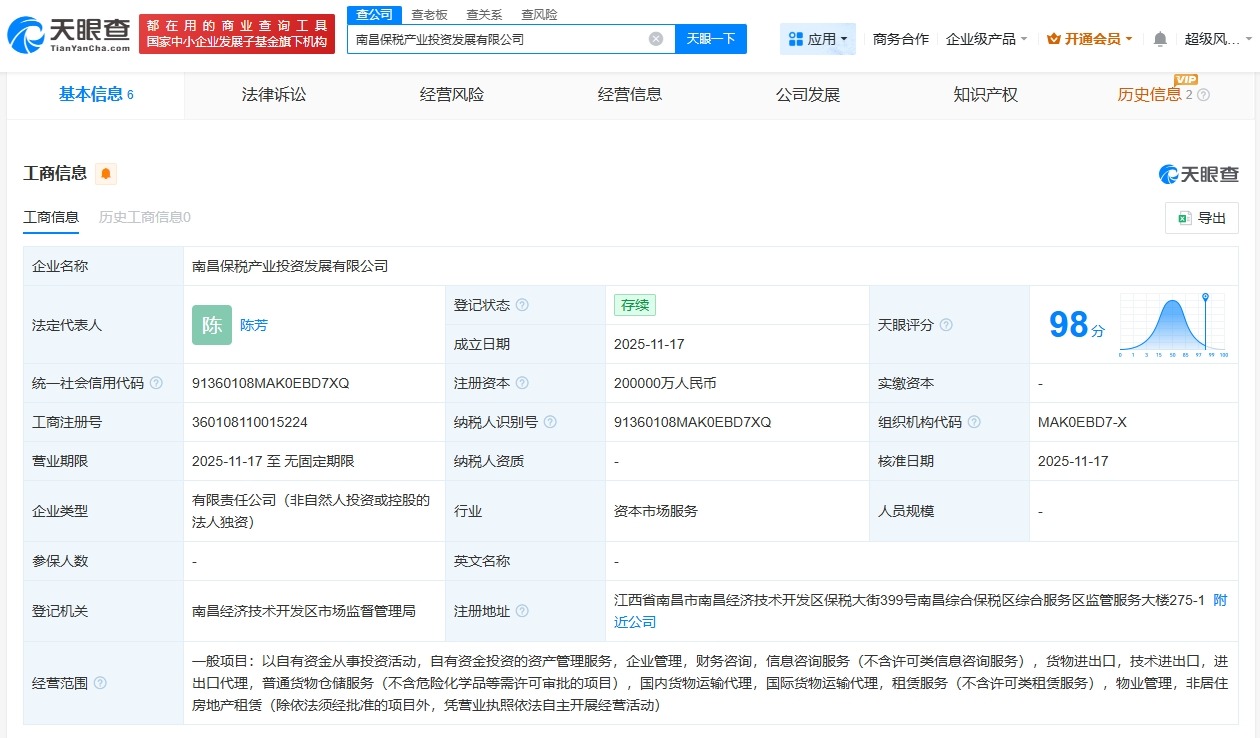Viewport: 1260px width, 738px height.
Task: Click the Excel icon in the 导出 button
Action: 1183,217
